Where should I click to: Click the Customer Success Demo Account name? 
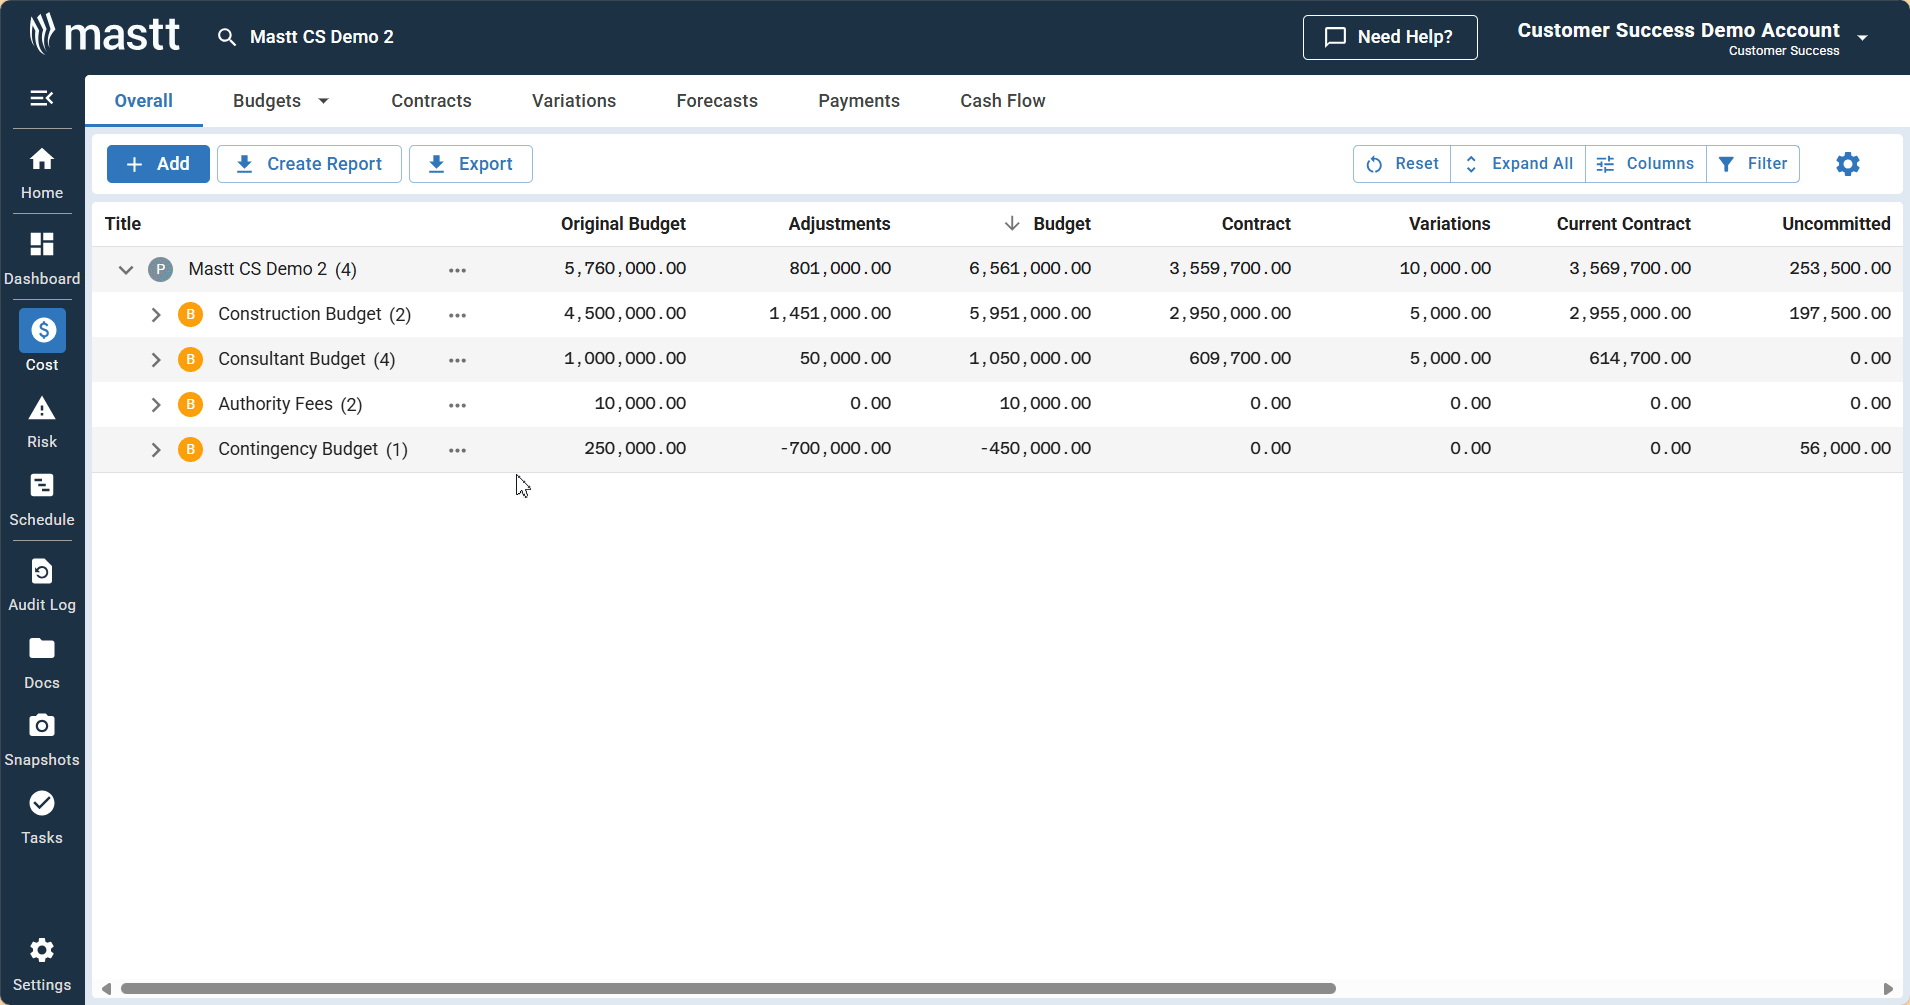point(1678,30)
